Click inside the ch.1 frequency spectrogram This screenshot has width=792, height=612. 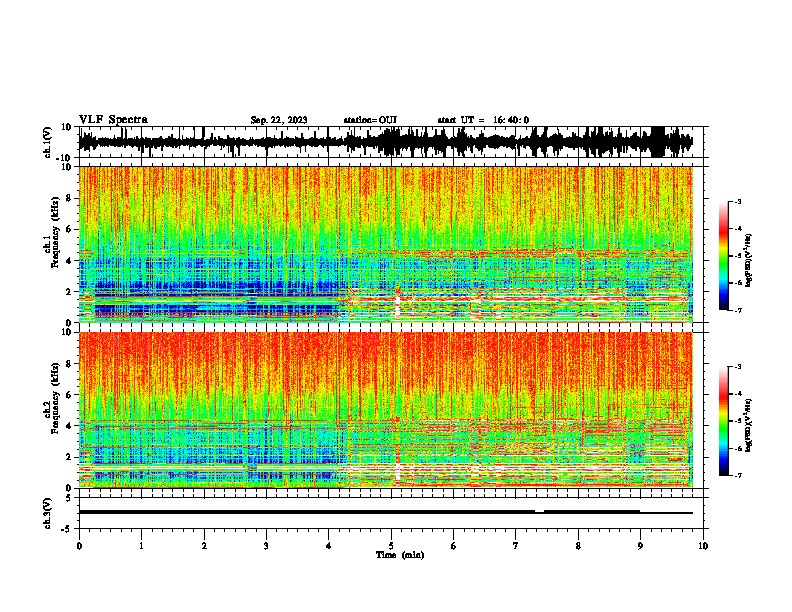tap(393, 244)
